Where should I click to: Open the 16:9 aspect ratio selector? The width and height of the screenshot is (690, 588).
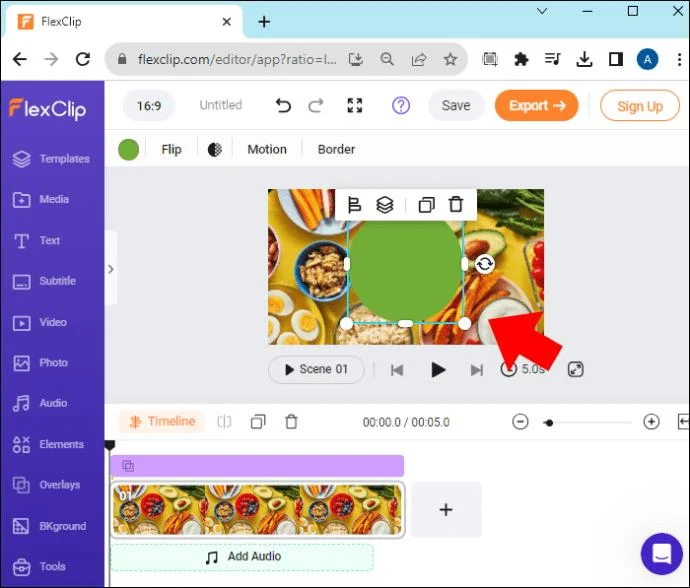click(149, 106)
